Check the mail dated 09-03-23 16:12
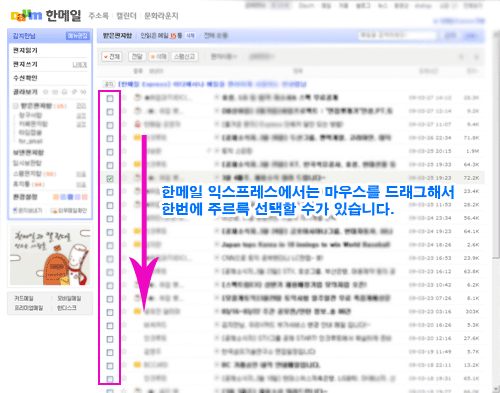The width and height of the screenshot is (500, 393). [110, 272]
